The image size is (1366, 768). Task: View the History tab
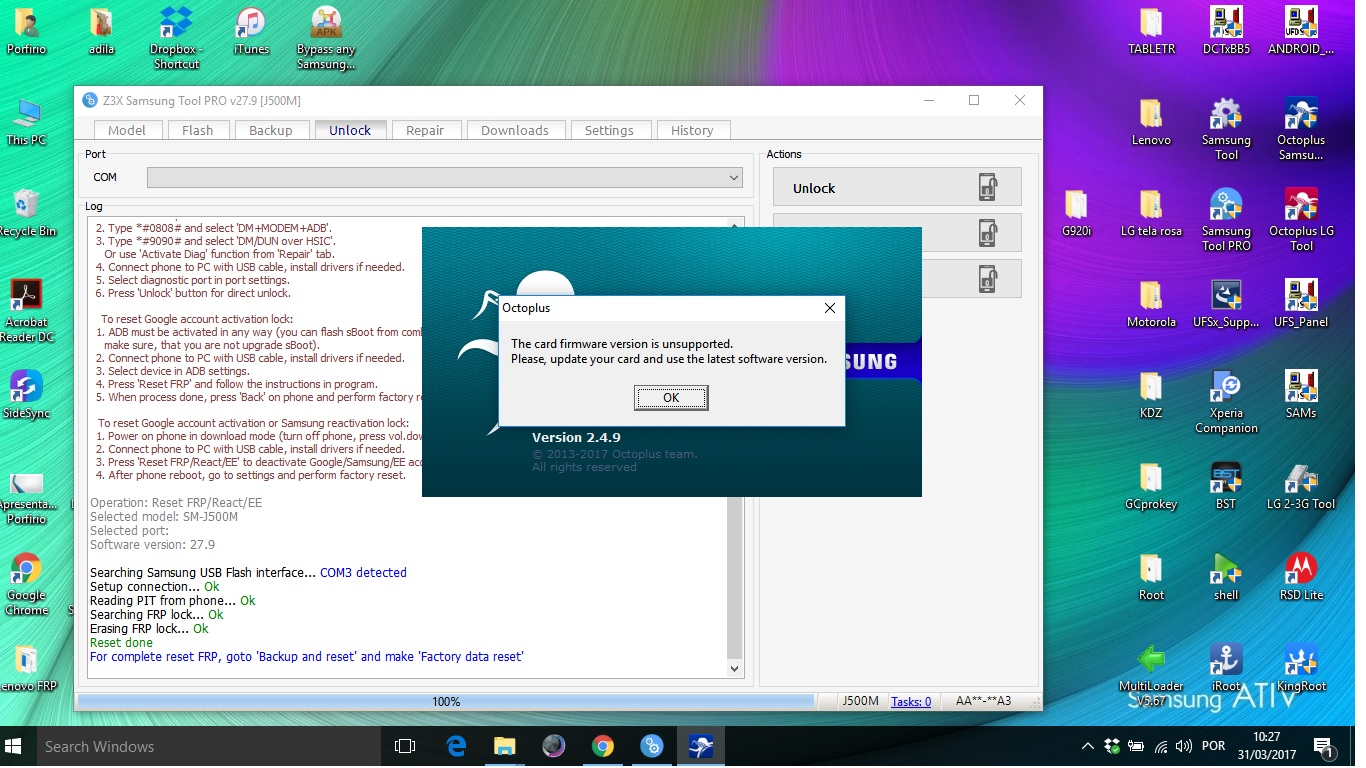[x=692, y=130]
